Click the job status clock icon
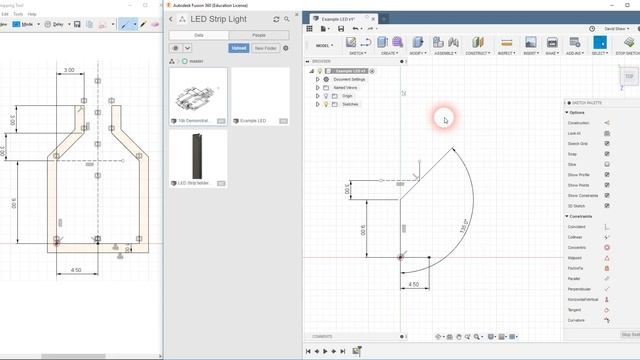 (x=592, y=29)
